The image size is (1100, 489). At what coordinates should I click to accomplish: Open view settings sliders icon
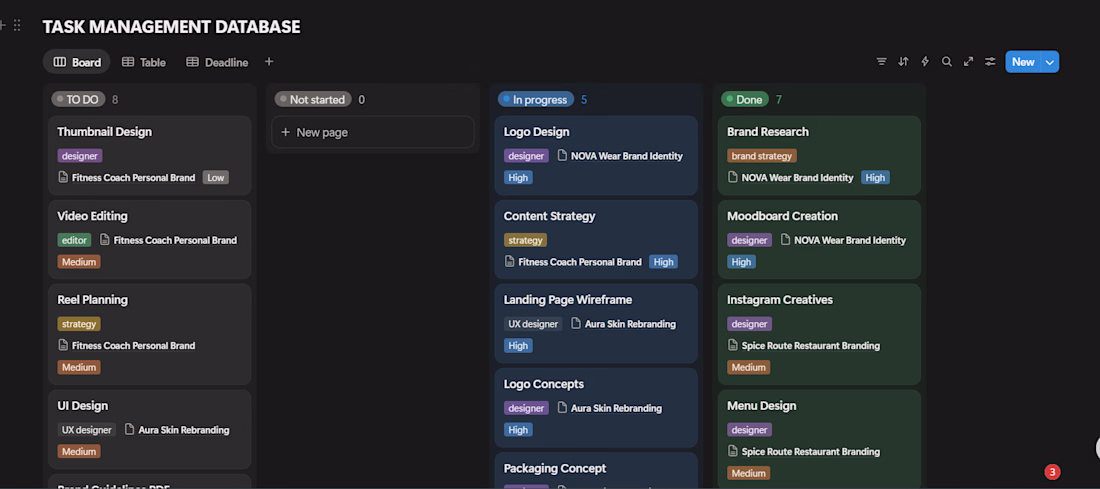[x=990, y=62]
